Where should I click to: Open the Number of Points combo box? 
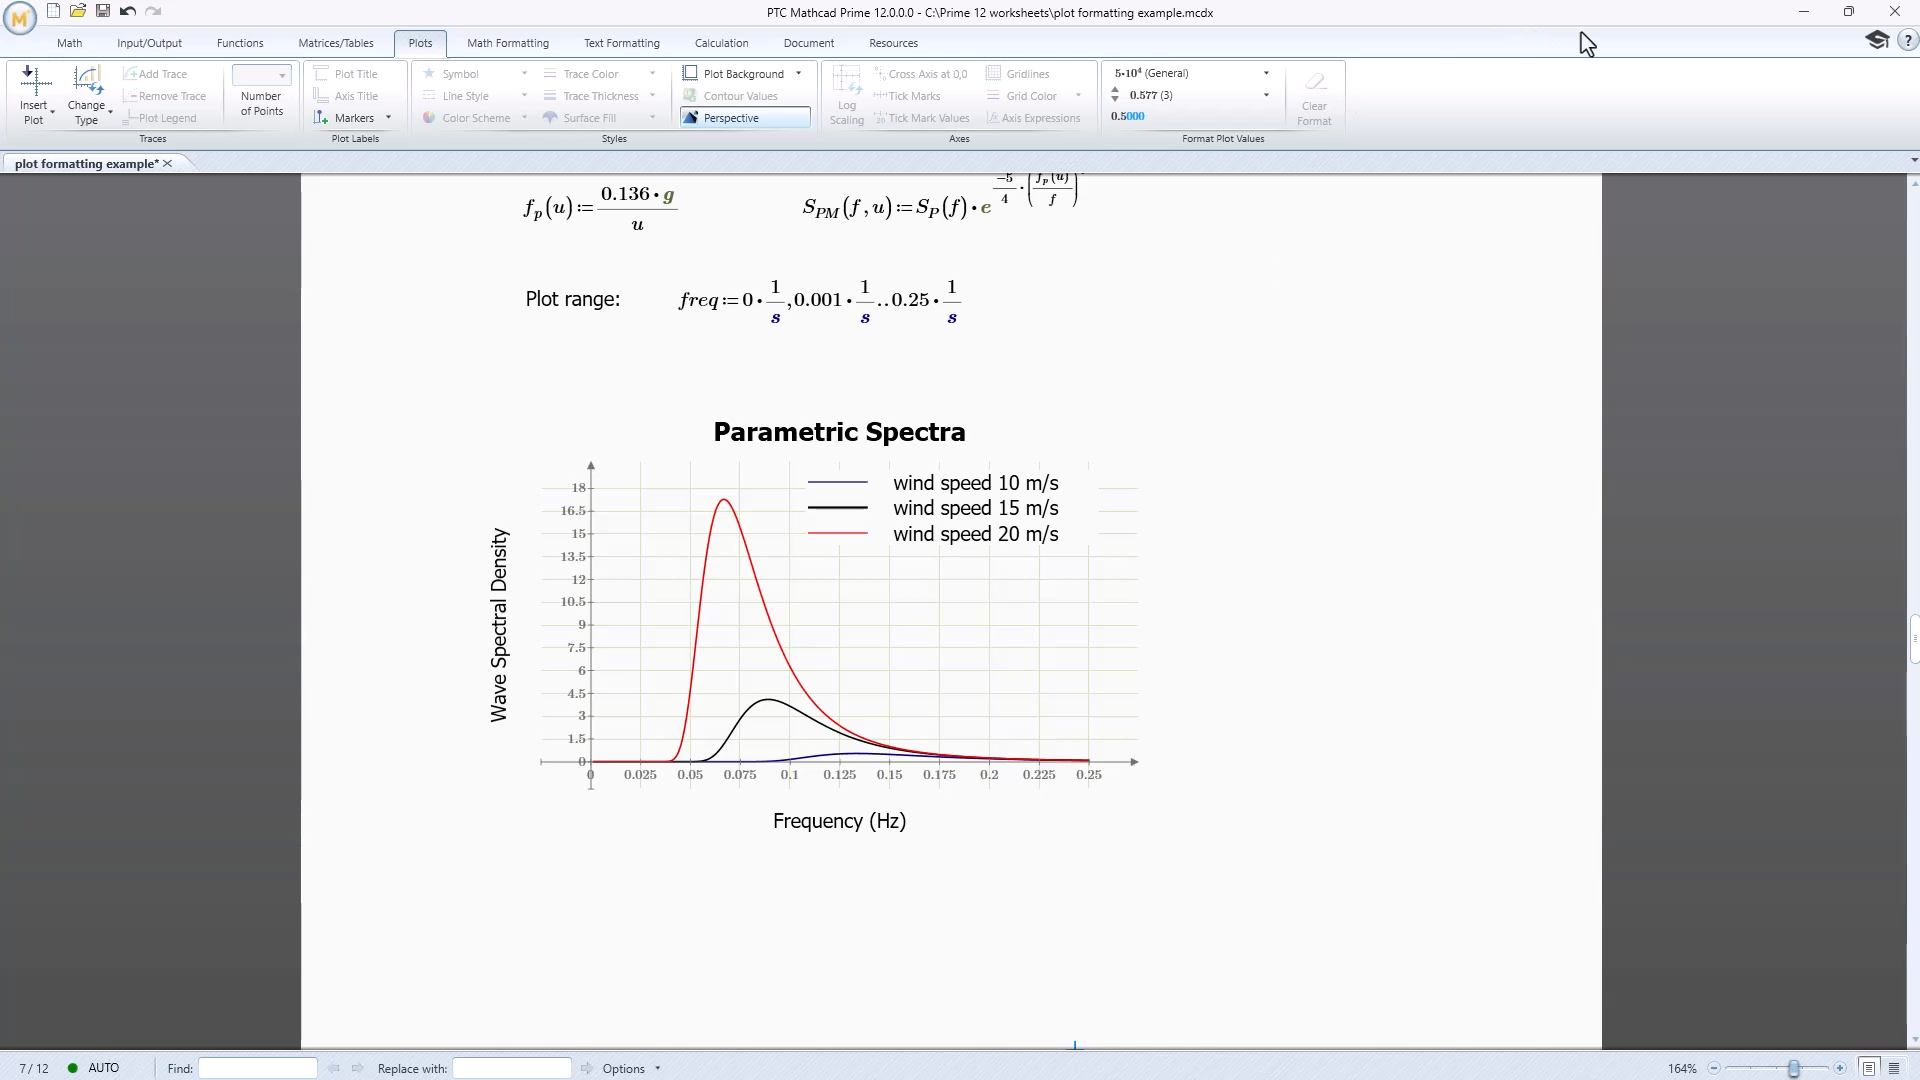click(x=261, y=75)
